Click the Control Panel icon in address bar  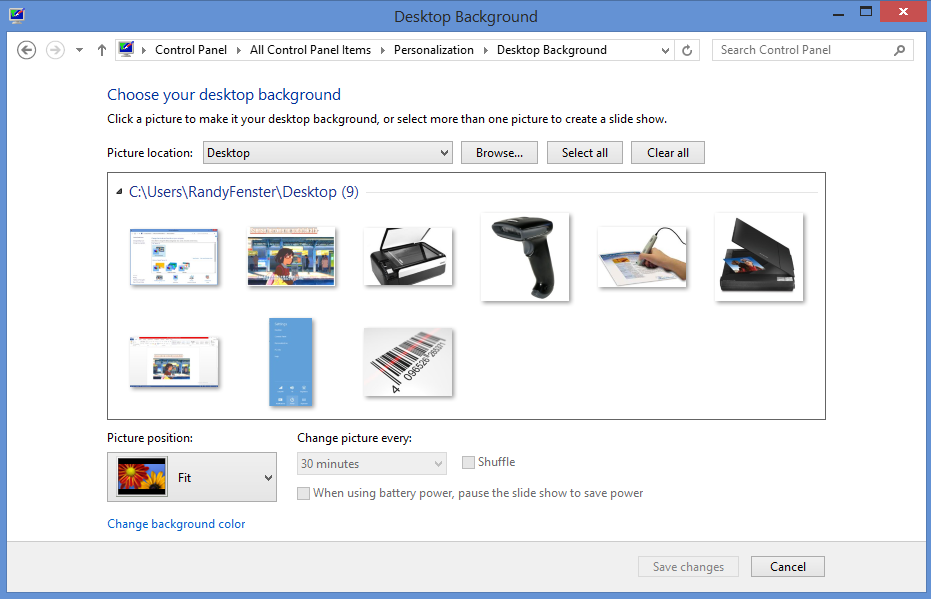125,48
